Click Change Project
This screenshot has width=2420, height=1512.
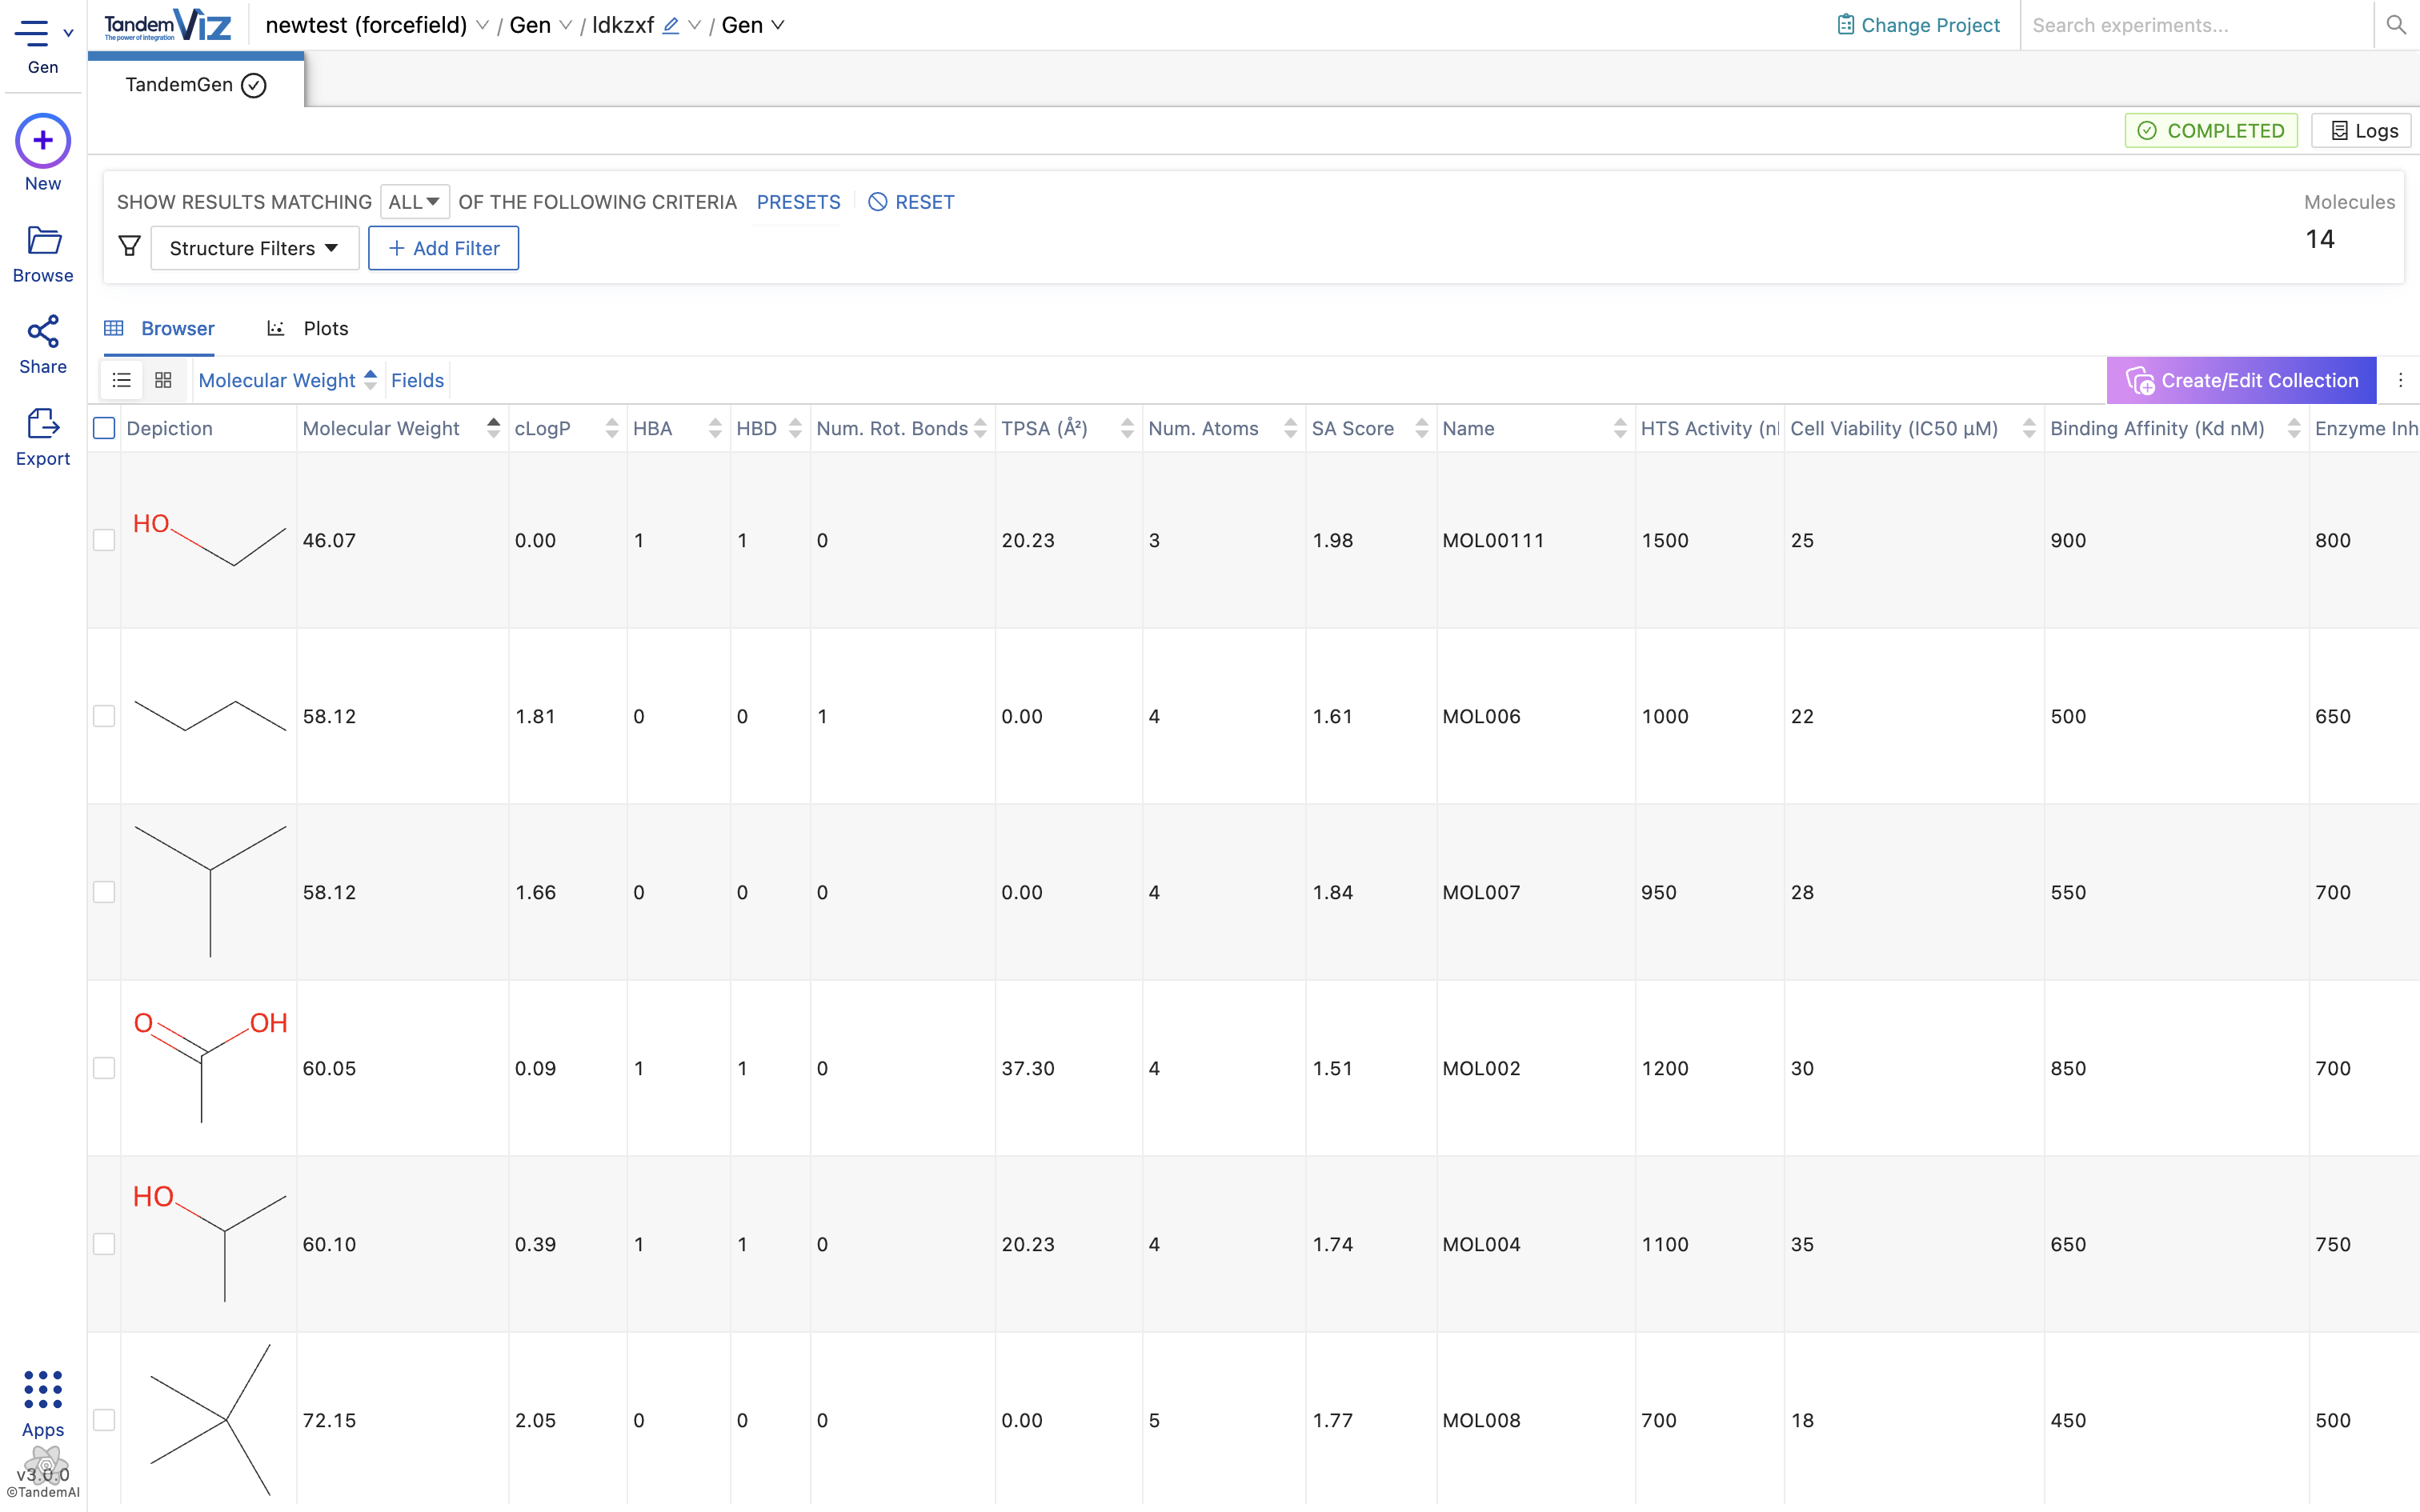pos(1918,25)
